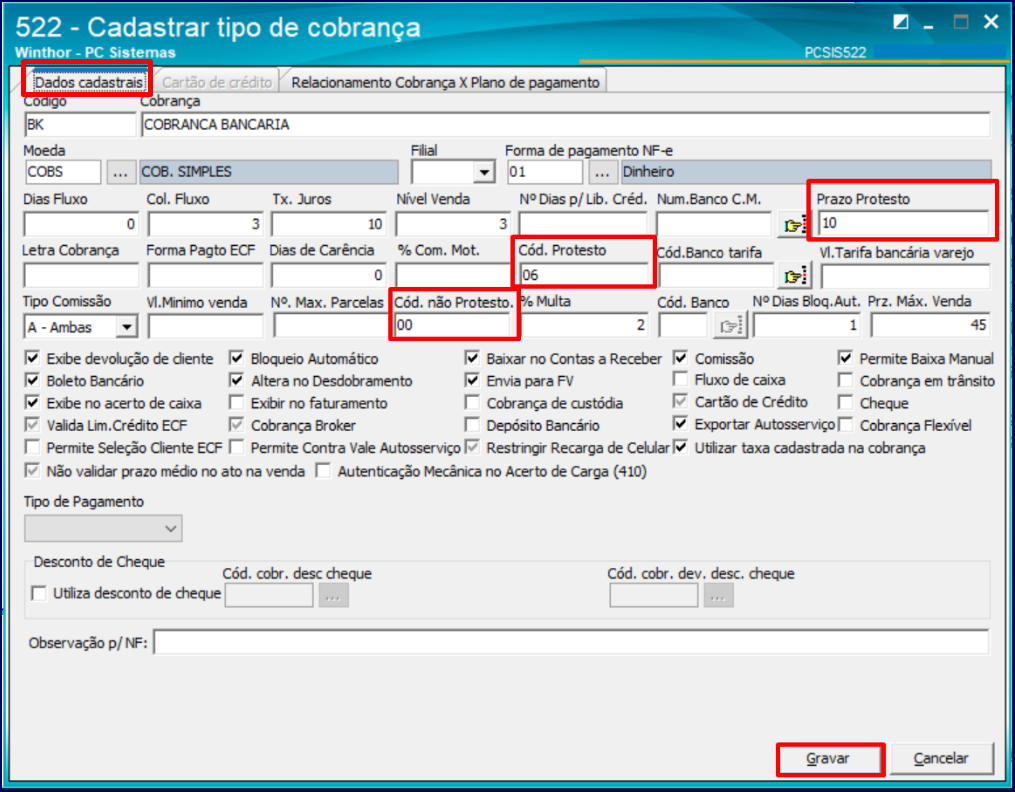The image size is (1015, 792).
Task: Open Cartão de crédito tab
Action: 217,82
